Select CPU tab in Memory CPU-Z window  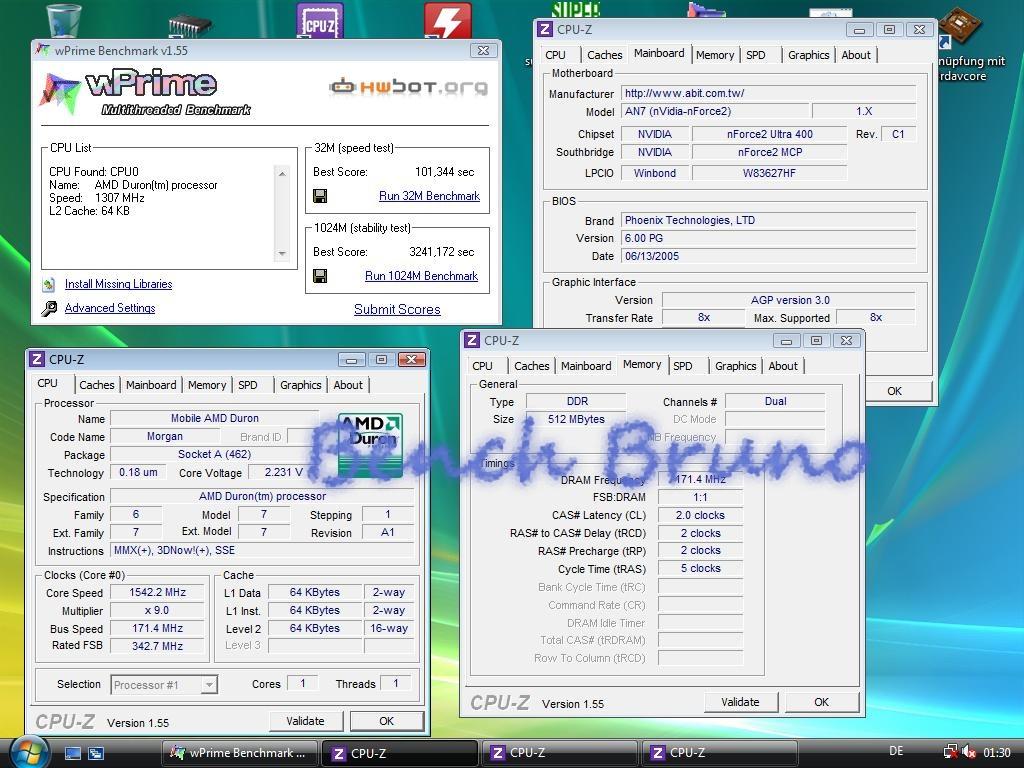click(x=483, y=366)
